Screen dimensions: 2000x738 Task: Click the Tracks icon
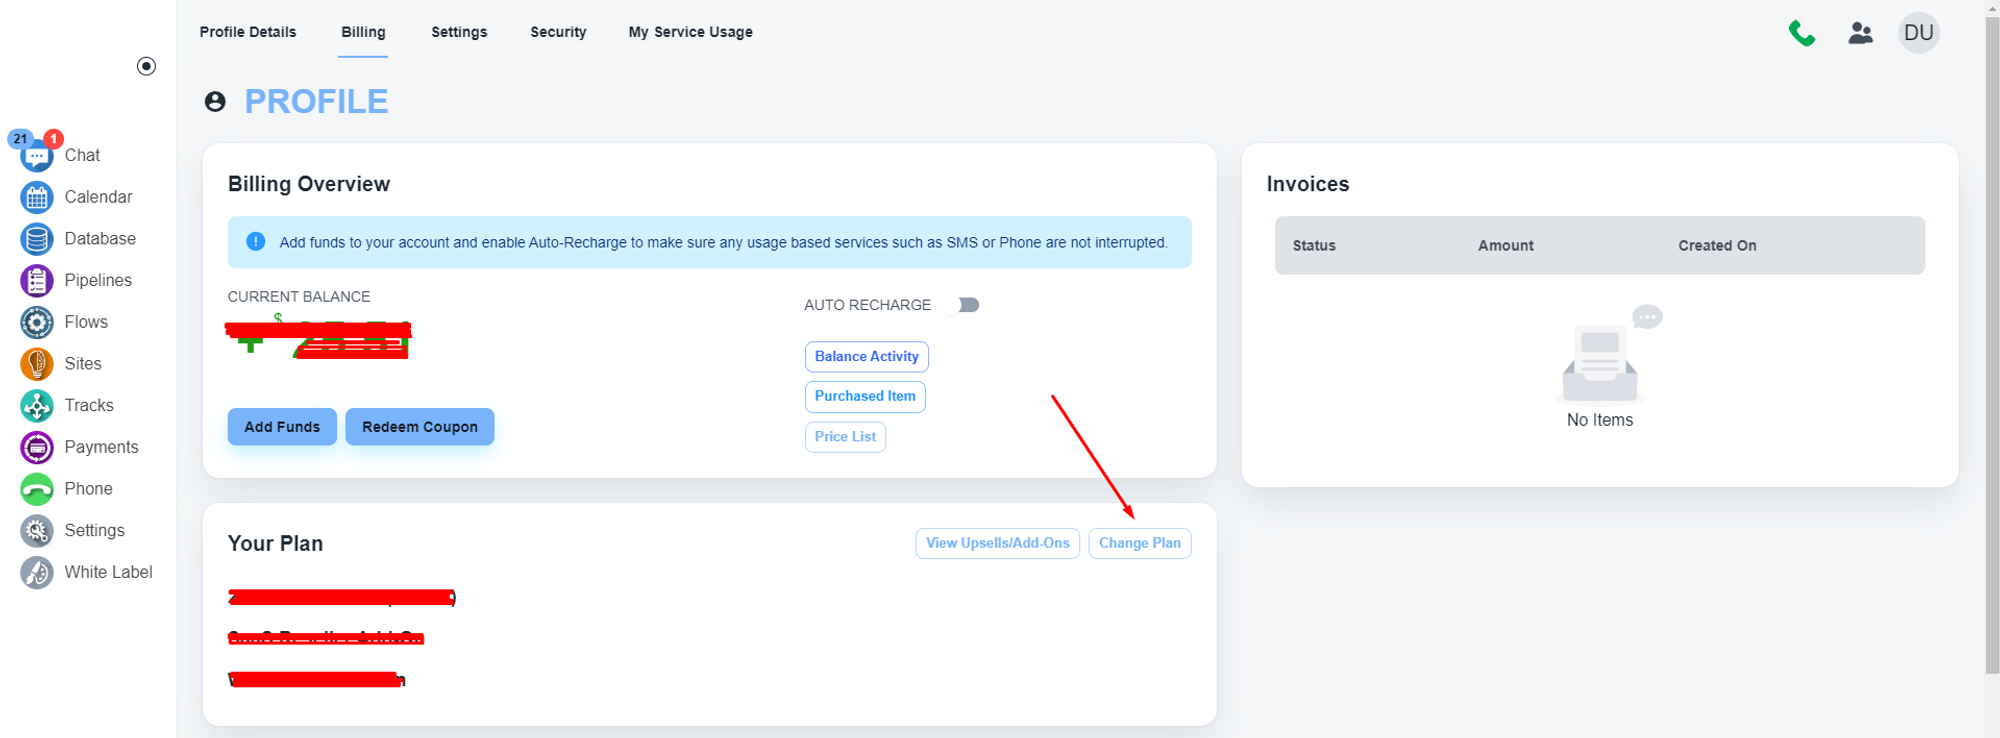tap(37, 406)
